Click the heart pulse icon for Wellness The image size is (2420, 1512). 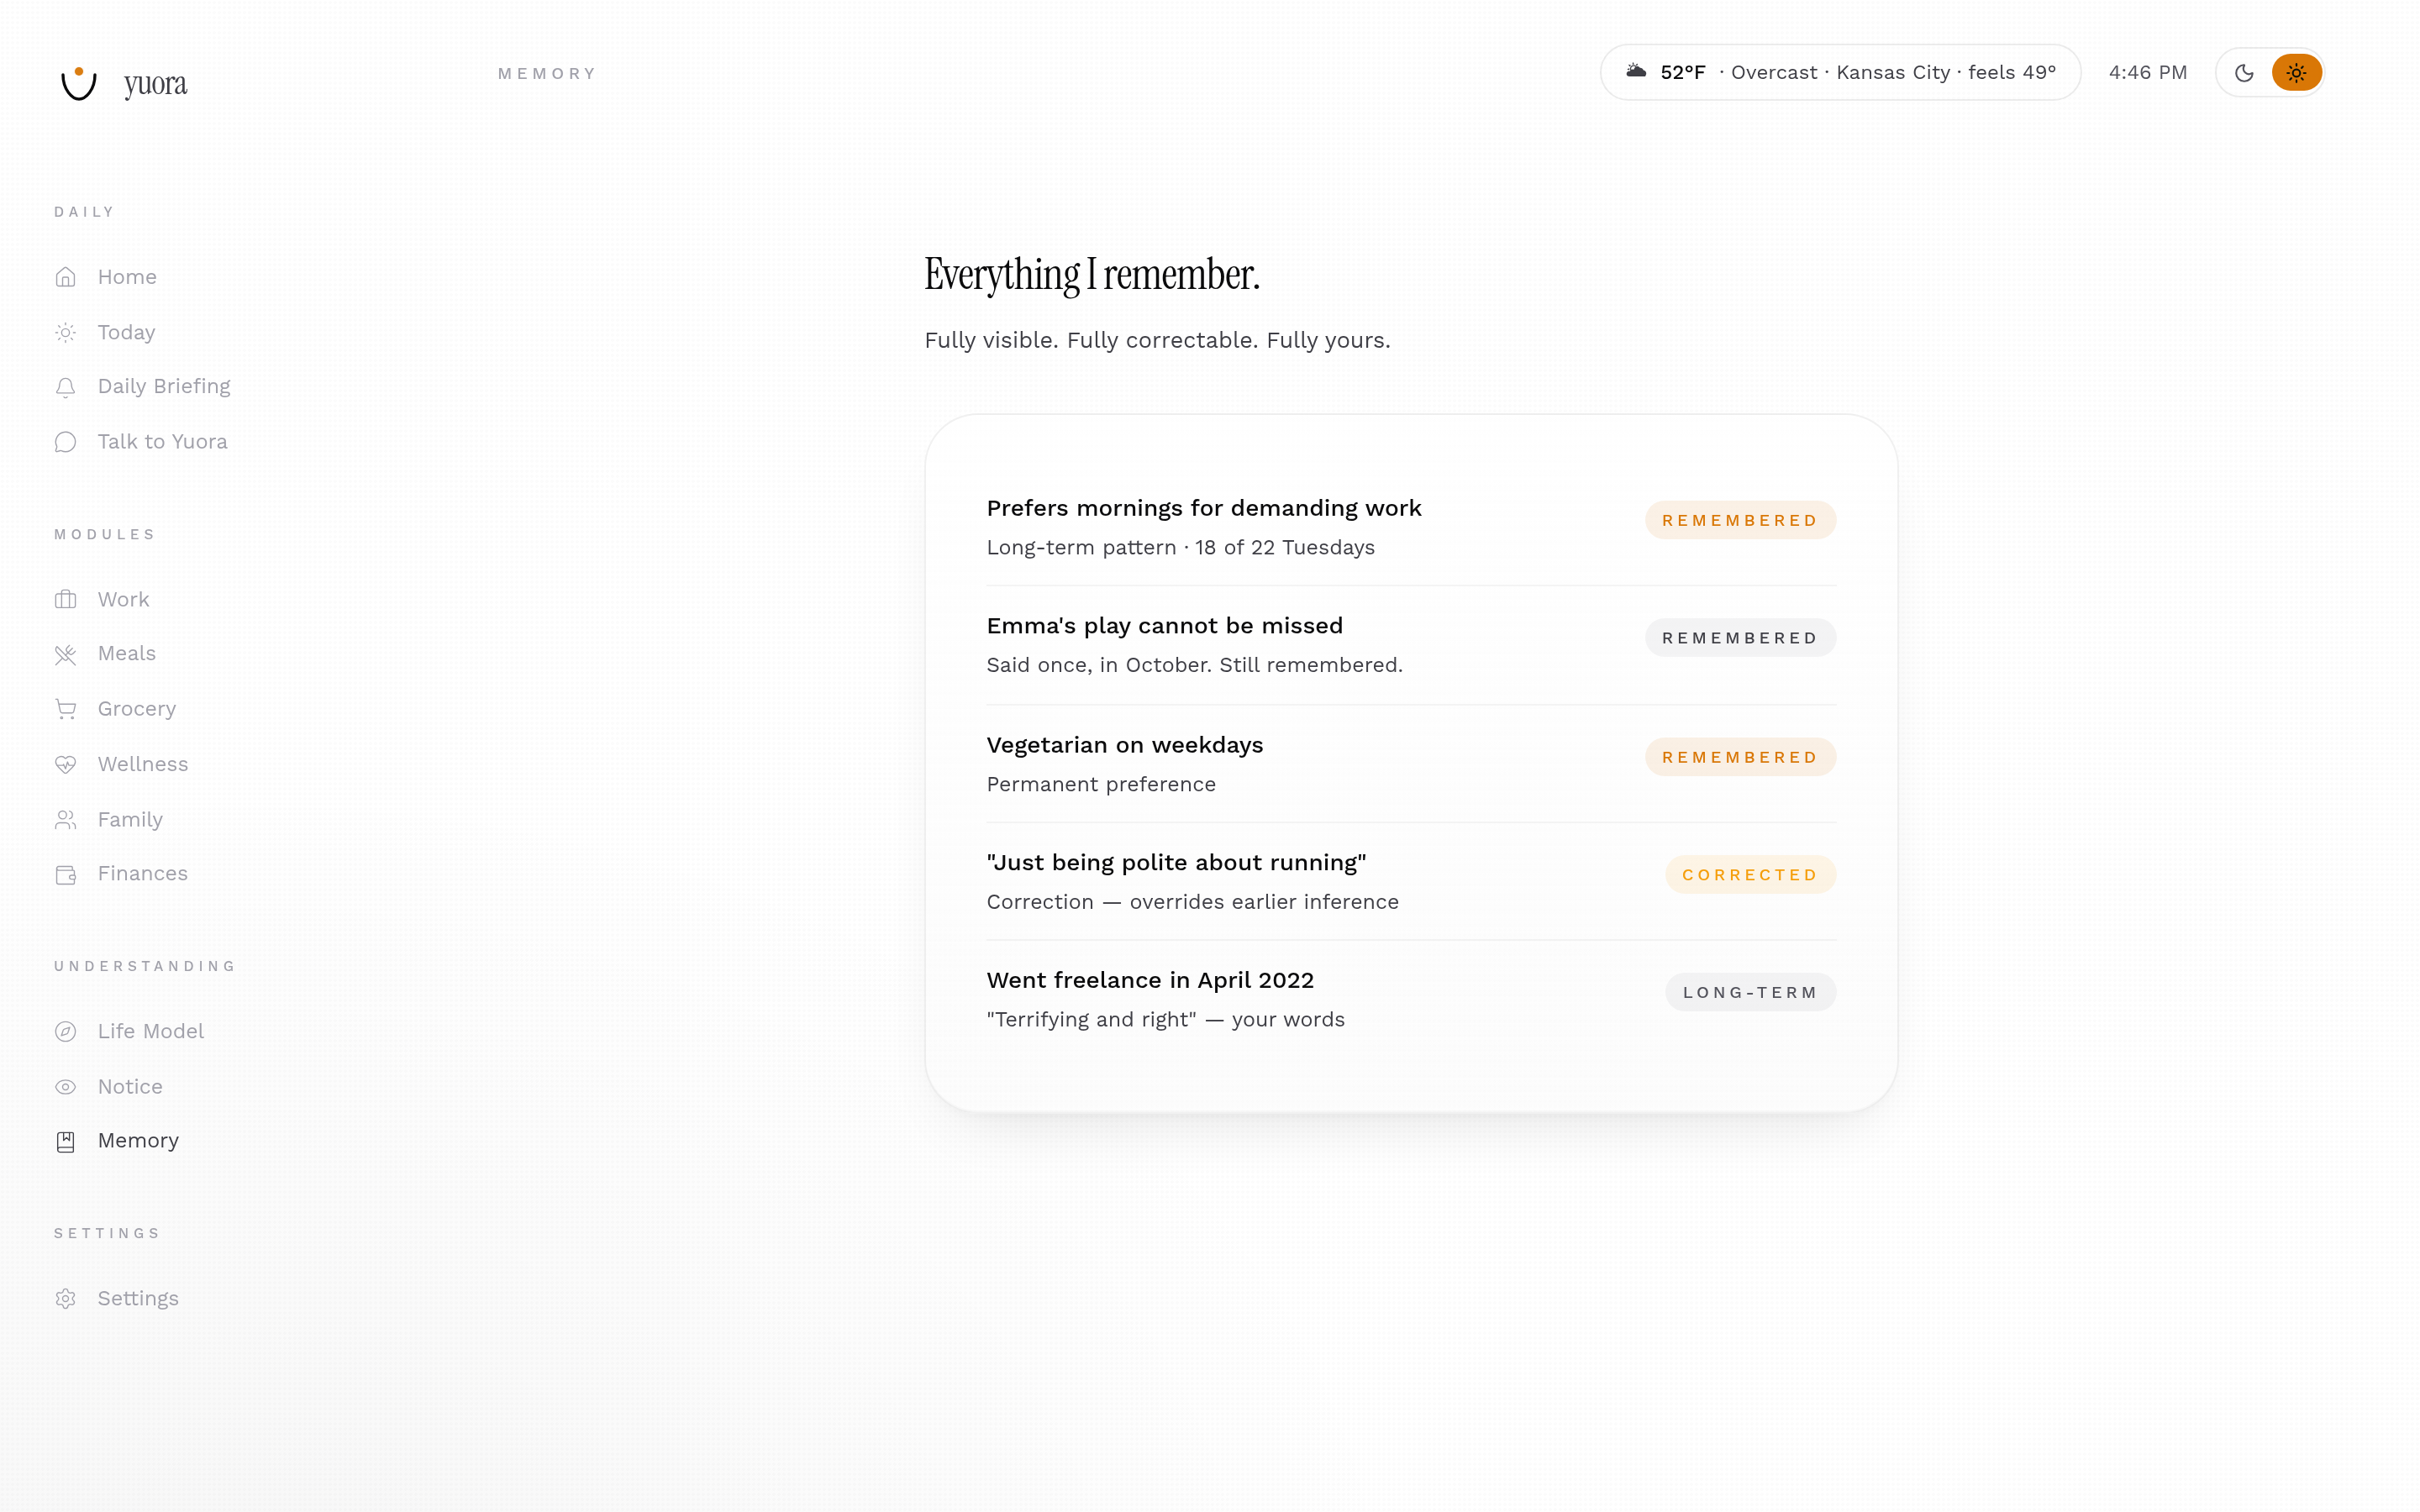(66, 764)
